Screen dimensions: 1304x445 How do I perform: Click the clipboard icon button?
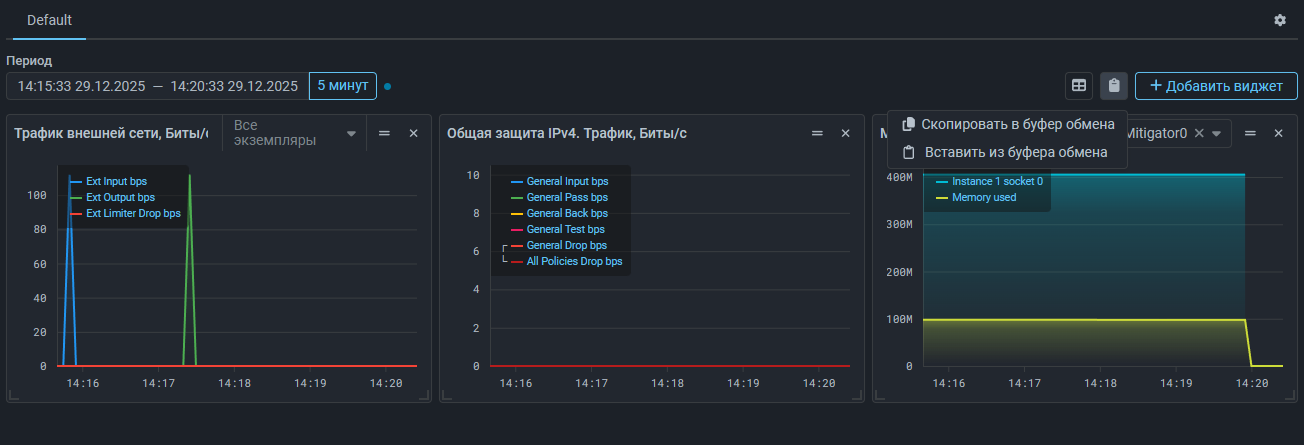pos(1114,86)
